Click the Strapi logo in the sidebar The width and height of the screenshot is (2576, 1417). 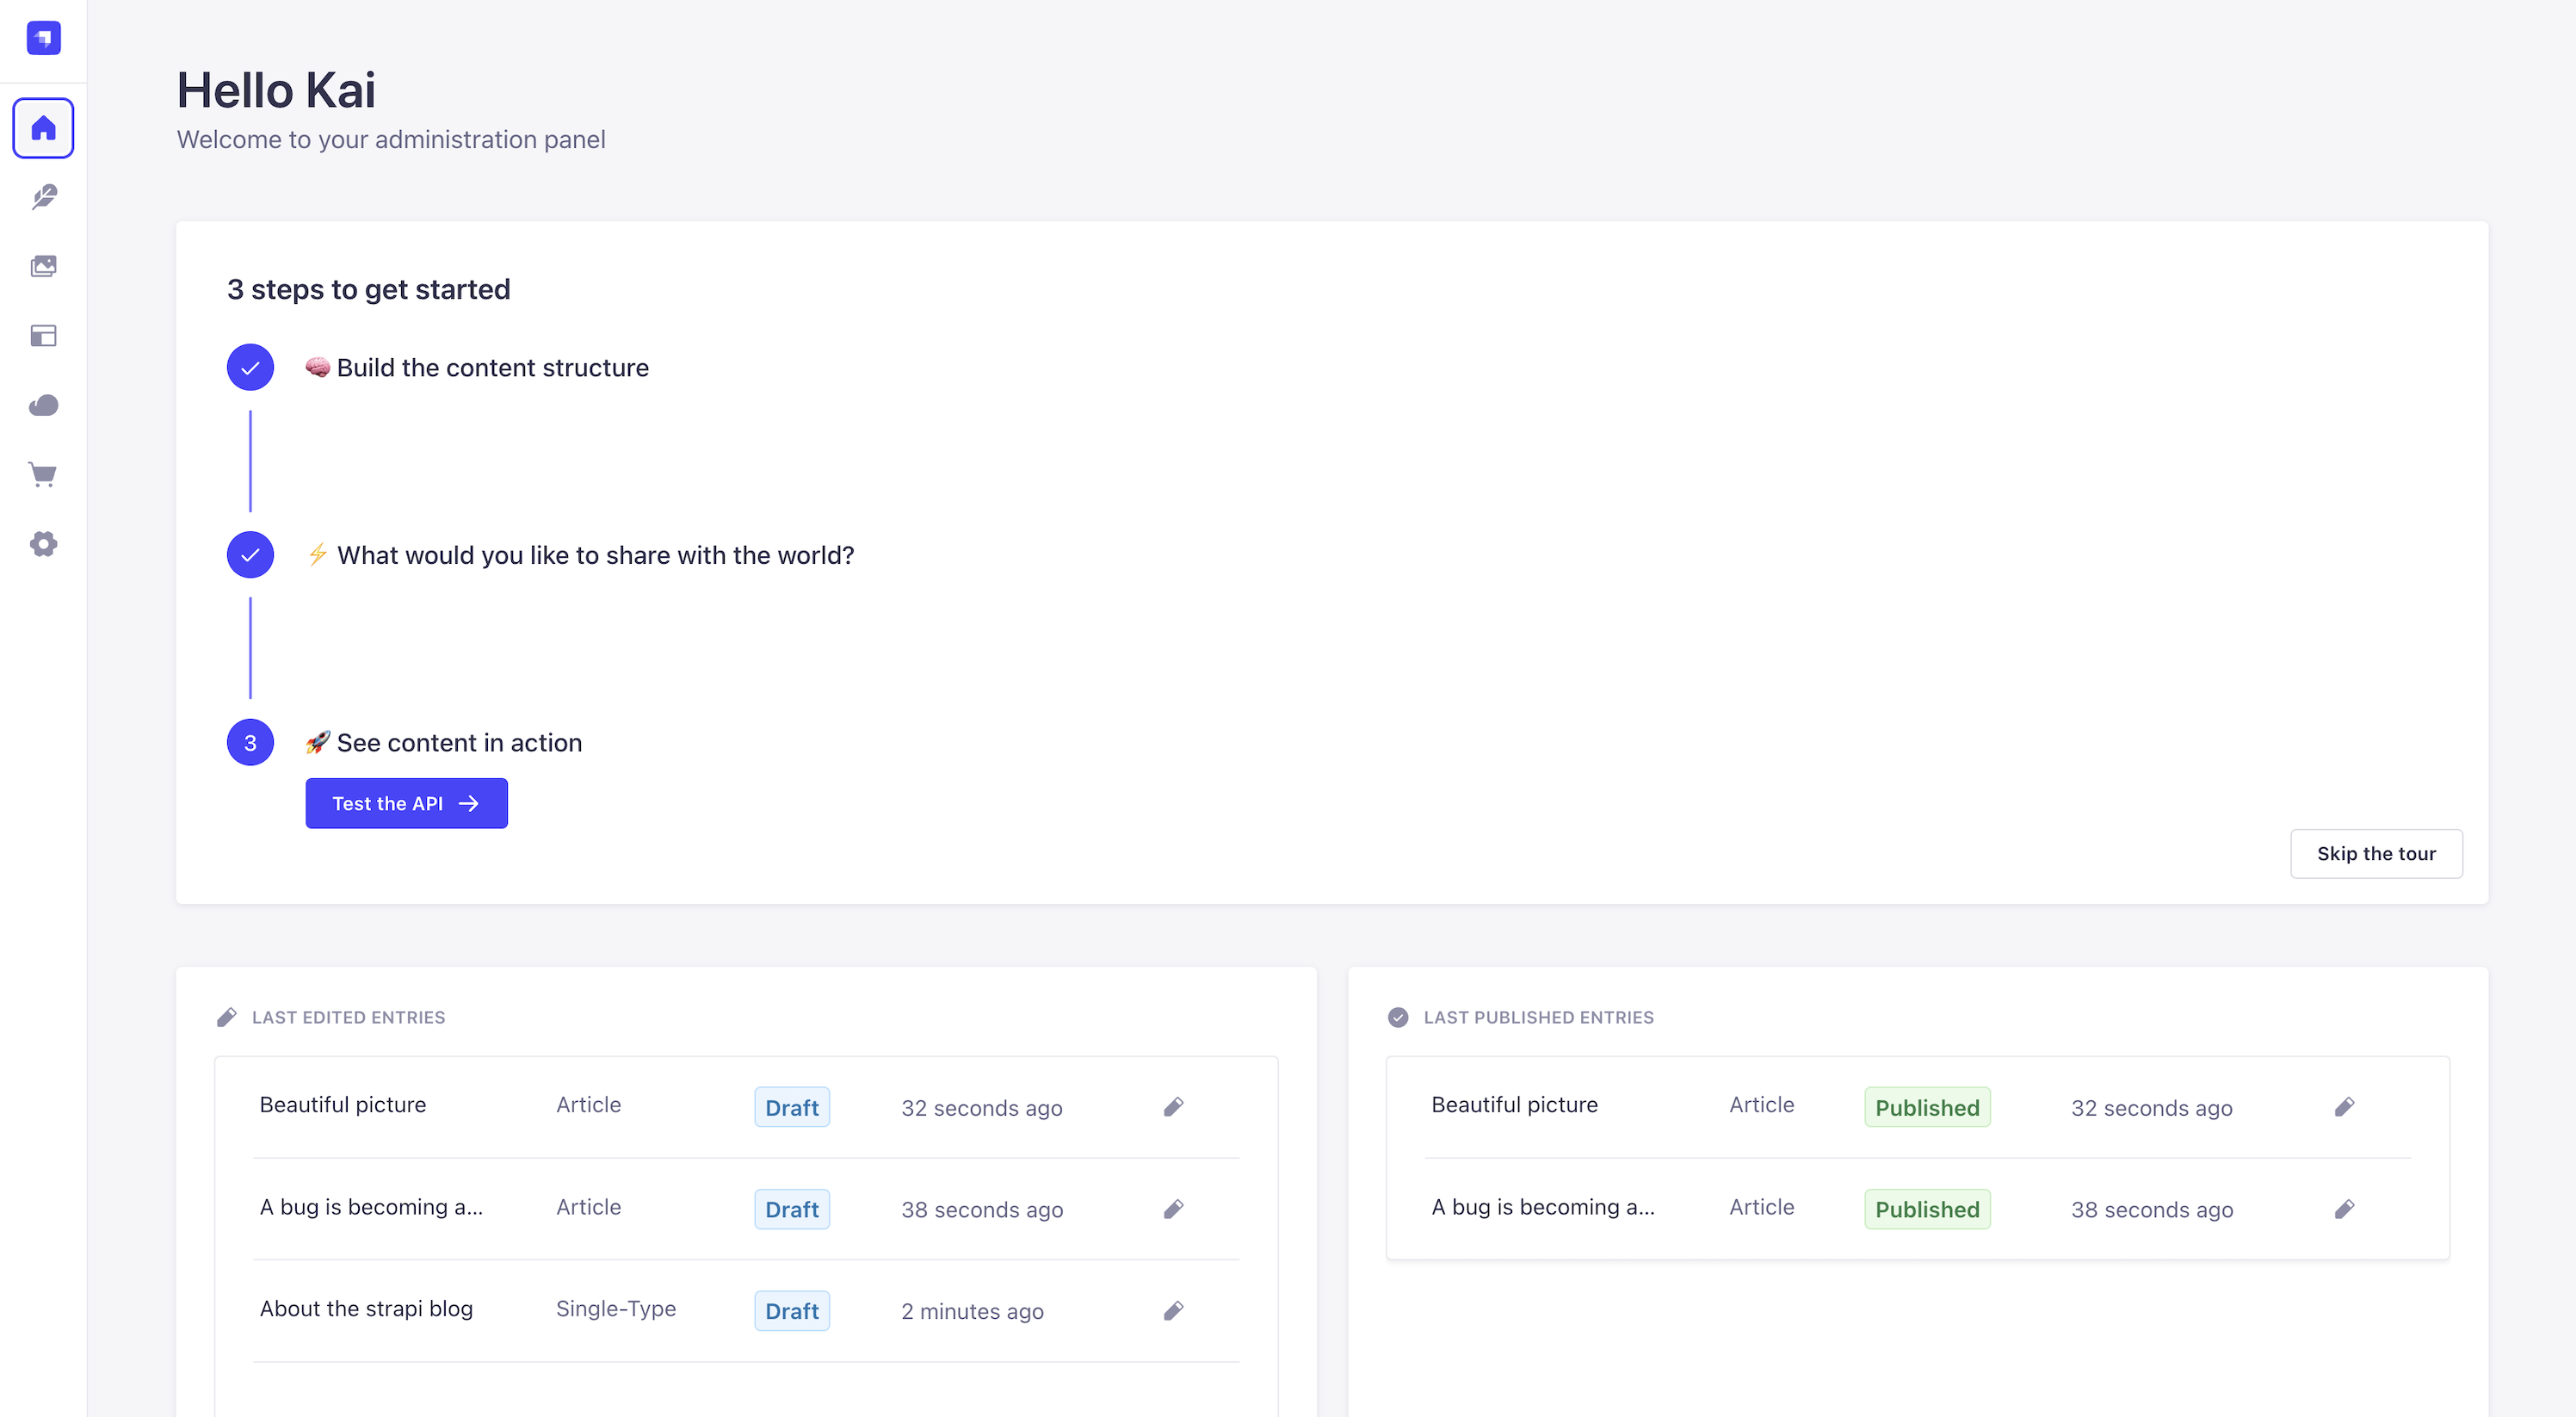[43, 38]
